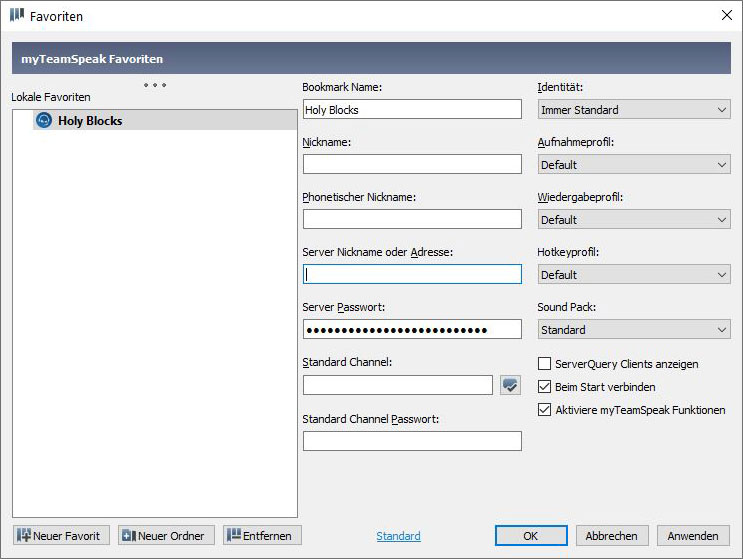743x559 pixels.
Task: Close the Favoriten dialog window
Action: point(727,15)
